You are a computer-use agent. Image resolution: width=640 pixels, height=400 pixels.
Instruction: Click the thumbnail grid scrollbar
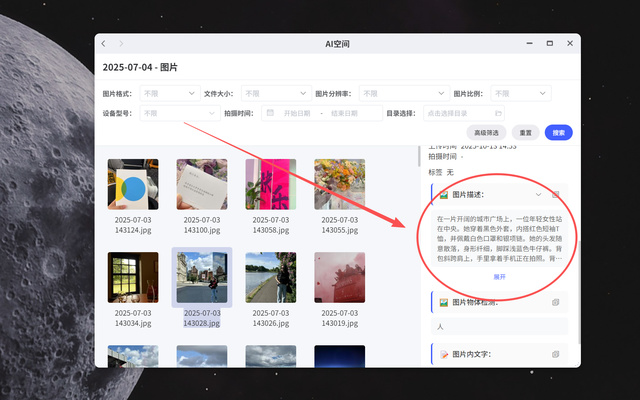[419, 156]
